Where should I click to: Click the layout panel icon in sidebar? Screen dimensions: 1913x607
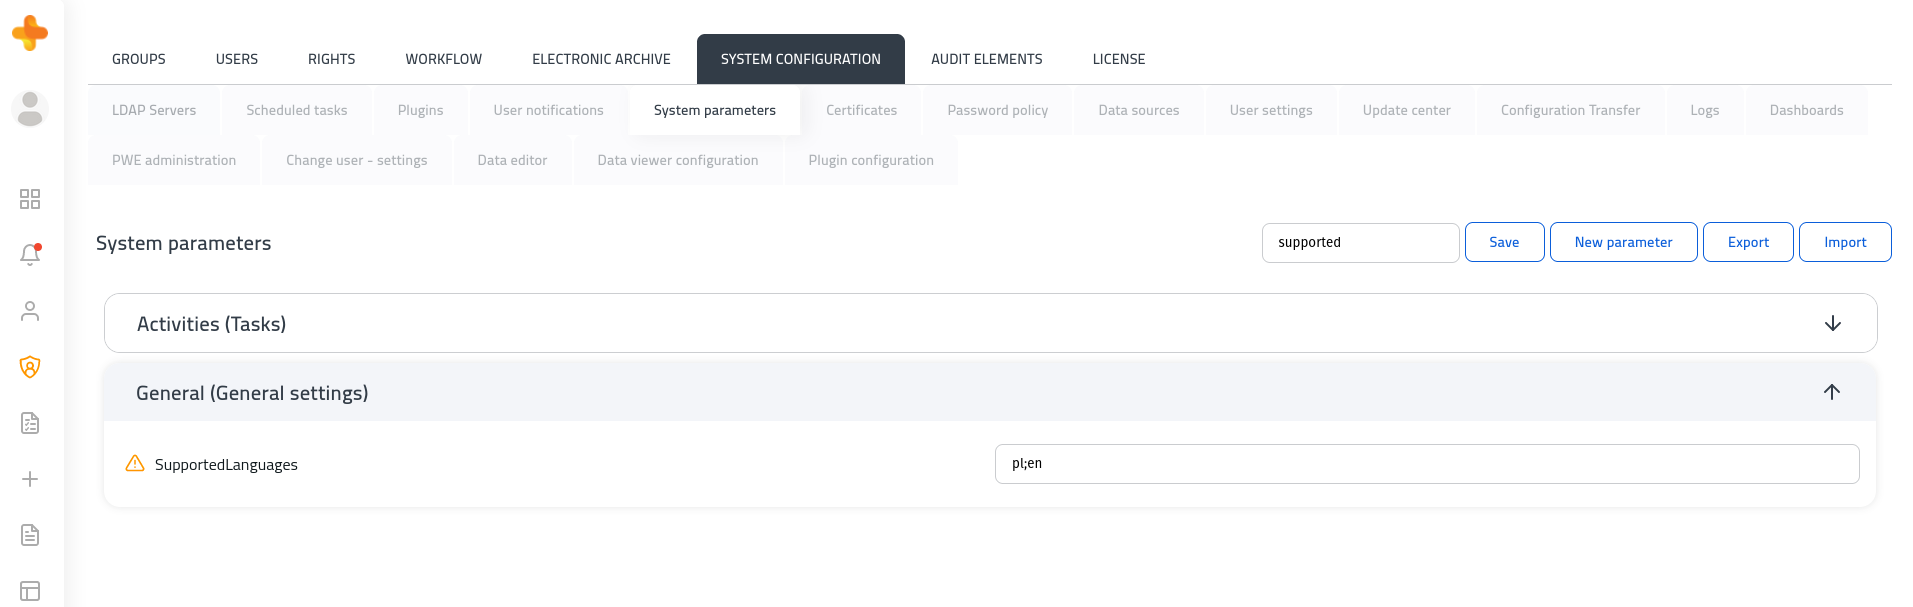(x=30, y=591)
